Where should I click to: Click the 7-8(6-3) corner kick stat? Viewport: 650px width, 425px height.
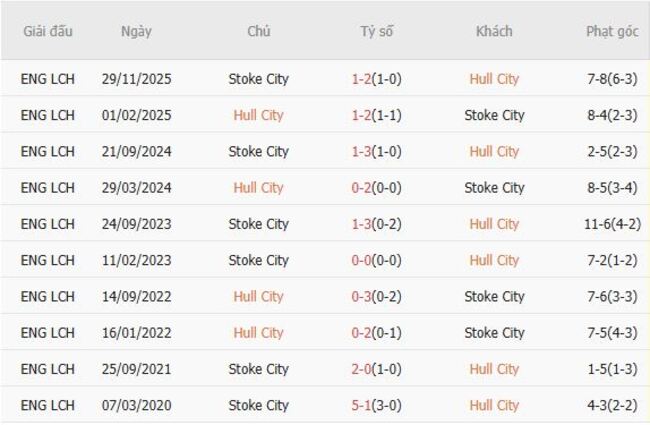pyautogui.click(x=612, y=79)
